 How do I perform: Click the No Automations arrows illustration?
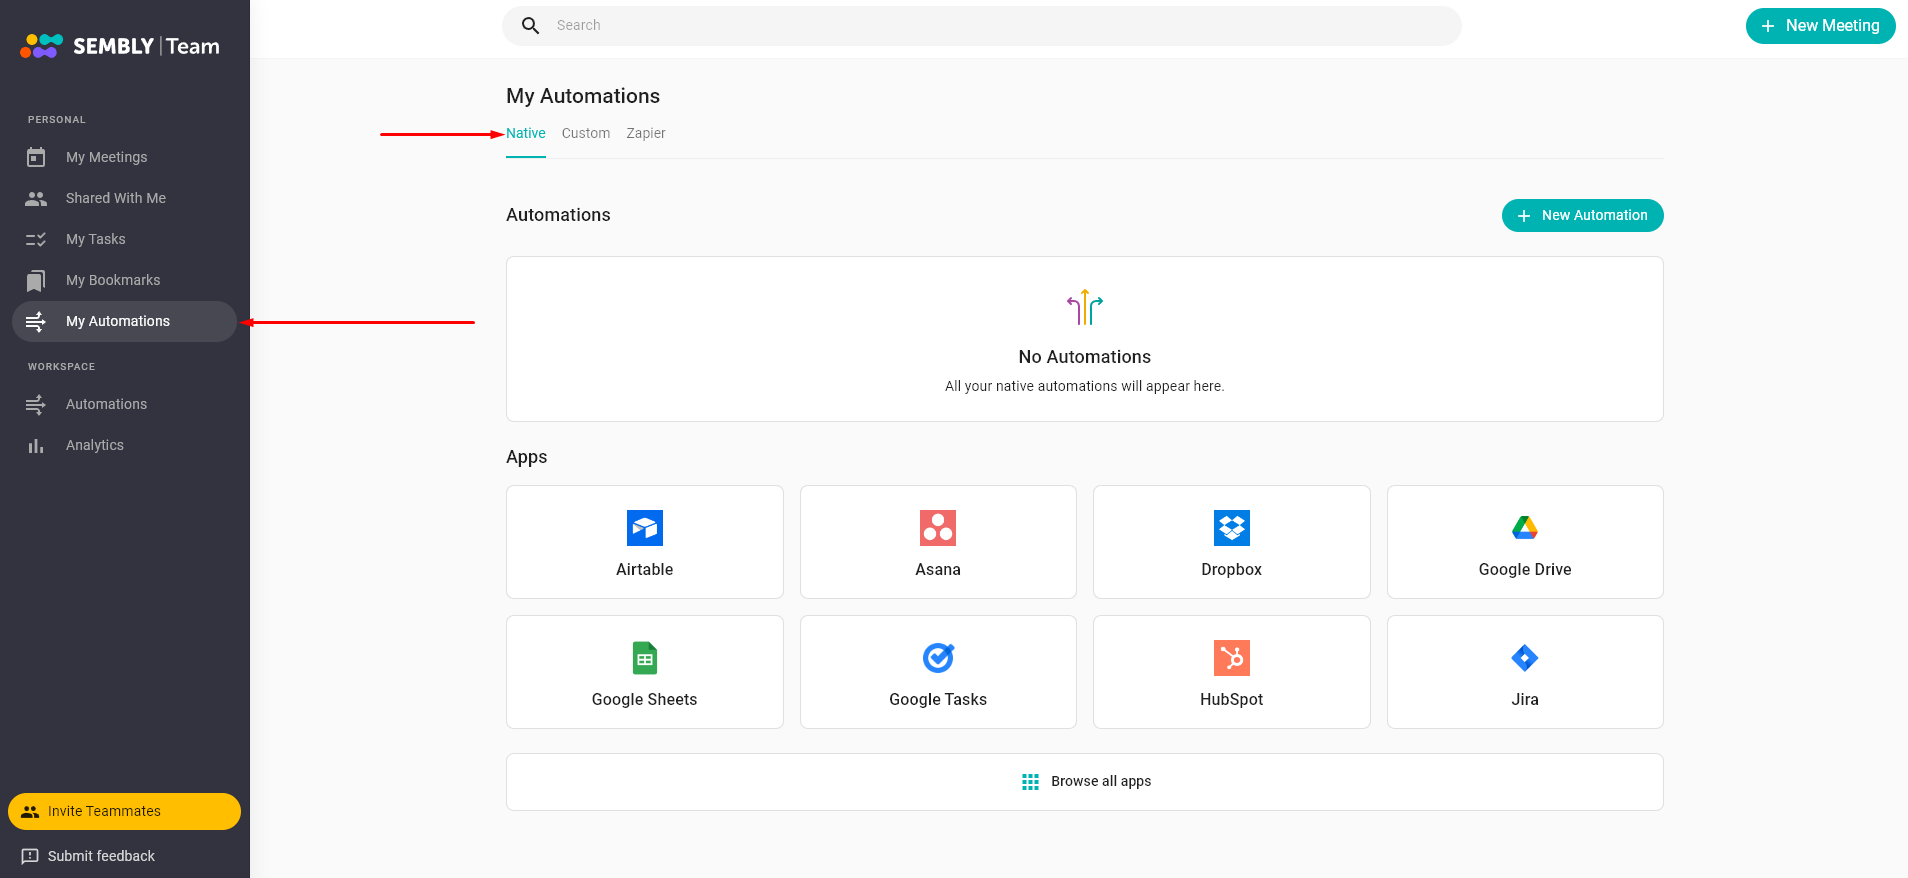click(1085, 307)
